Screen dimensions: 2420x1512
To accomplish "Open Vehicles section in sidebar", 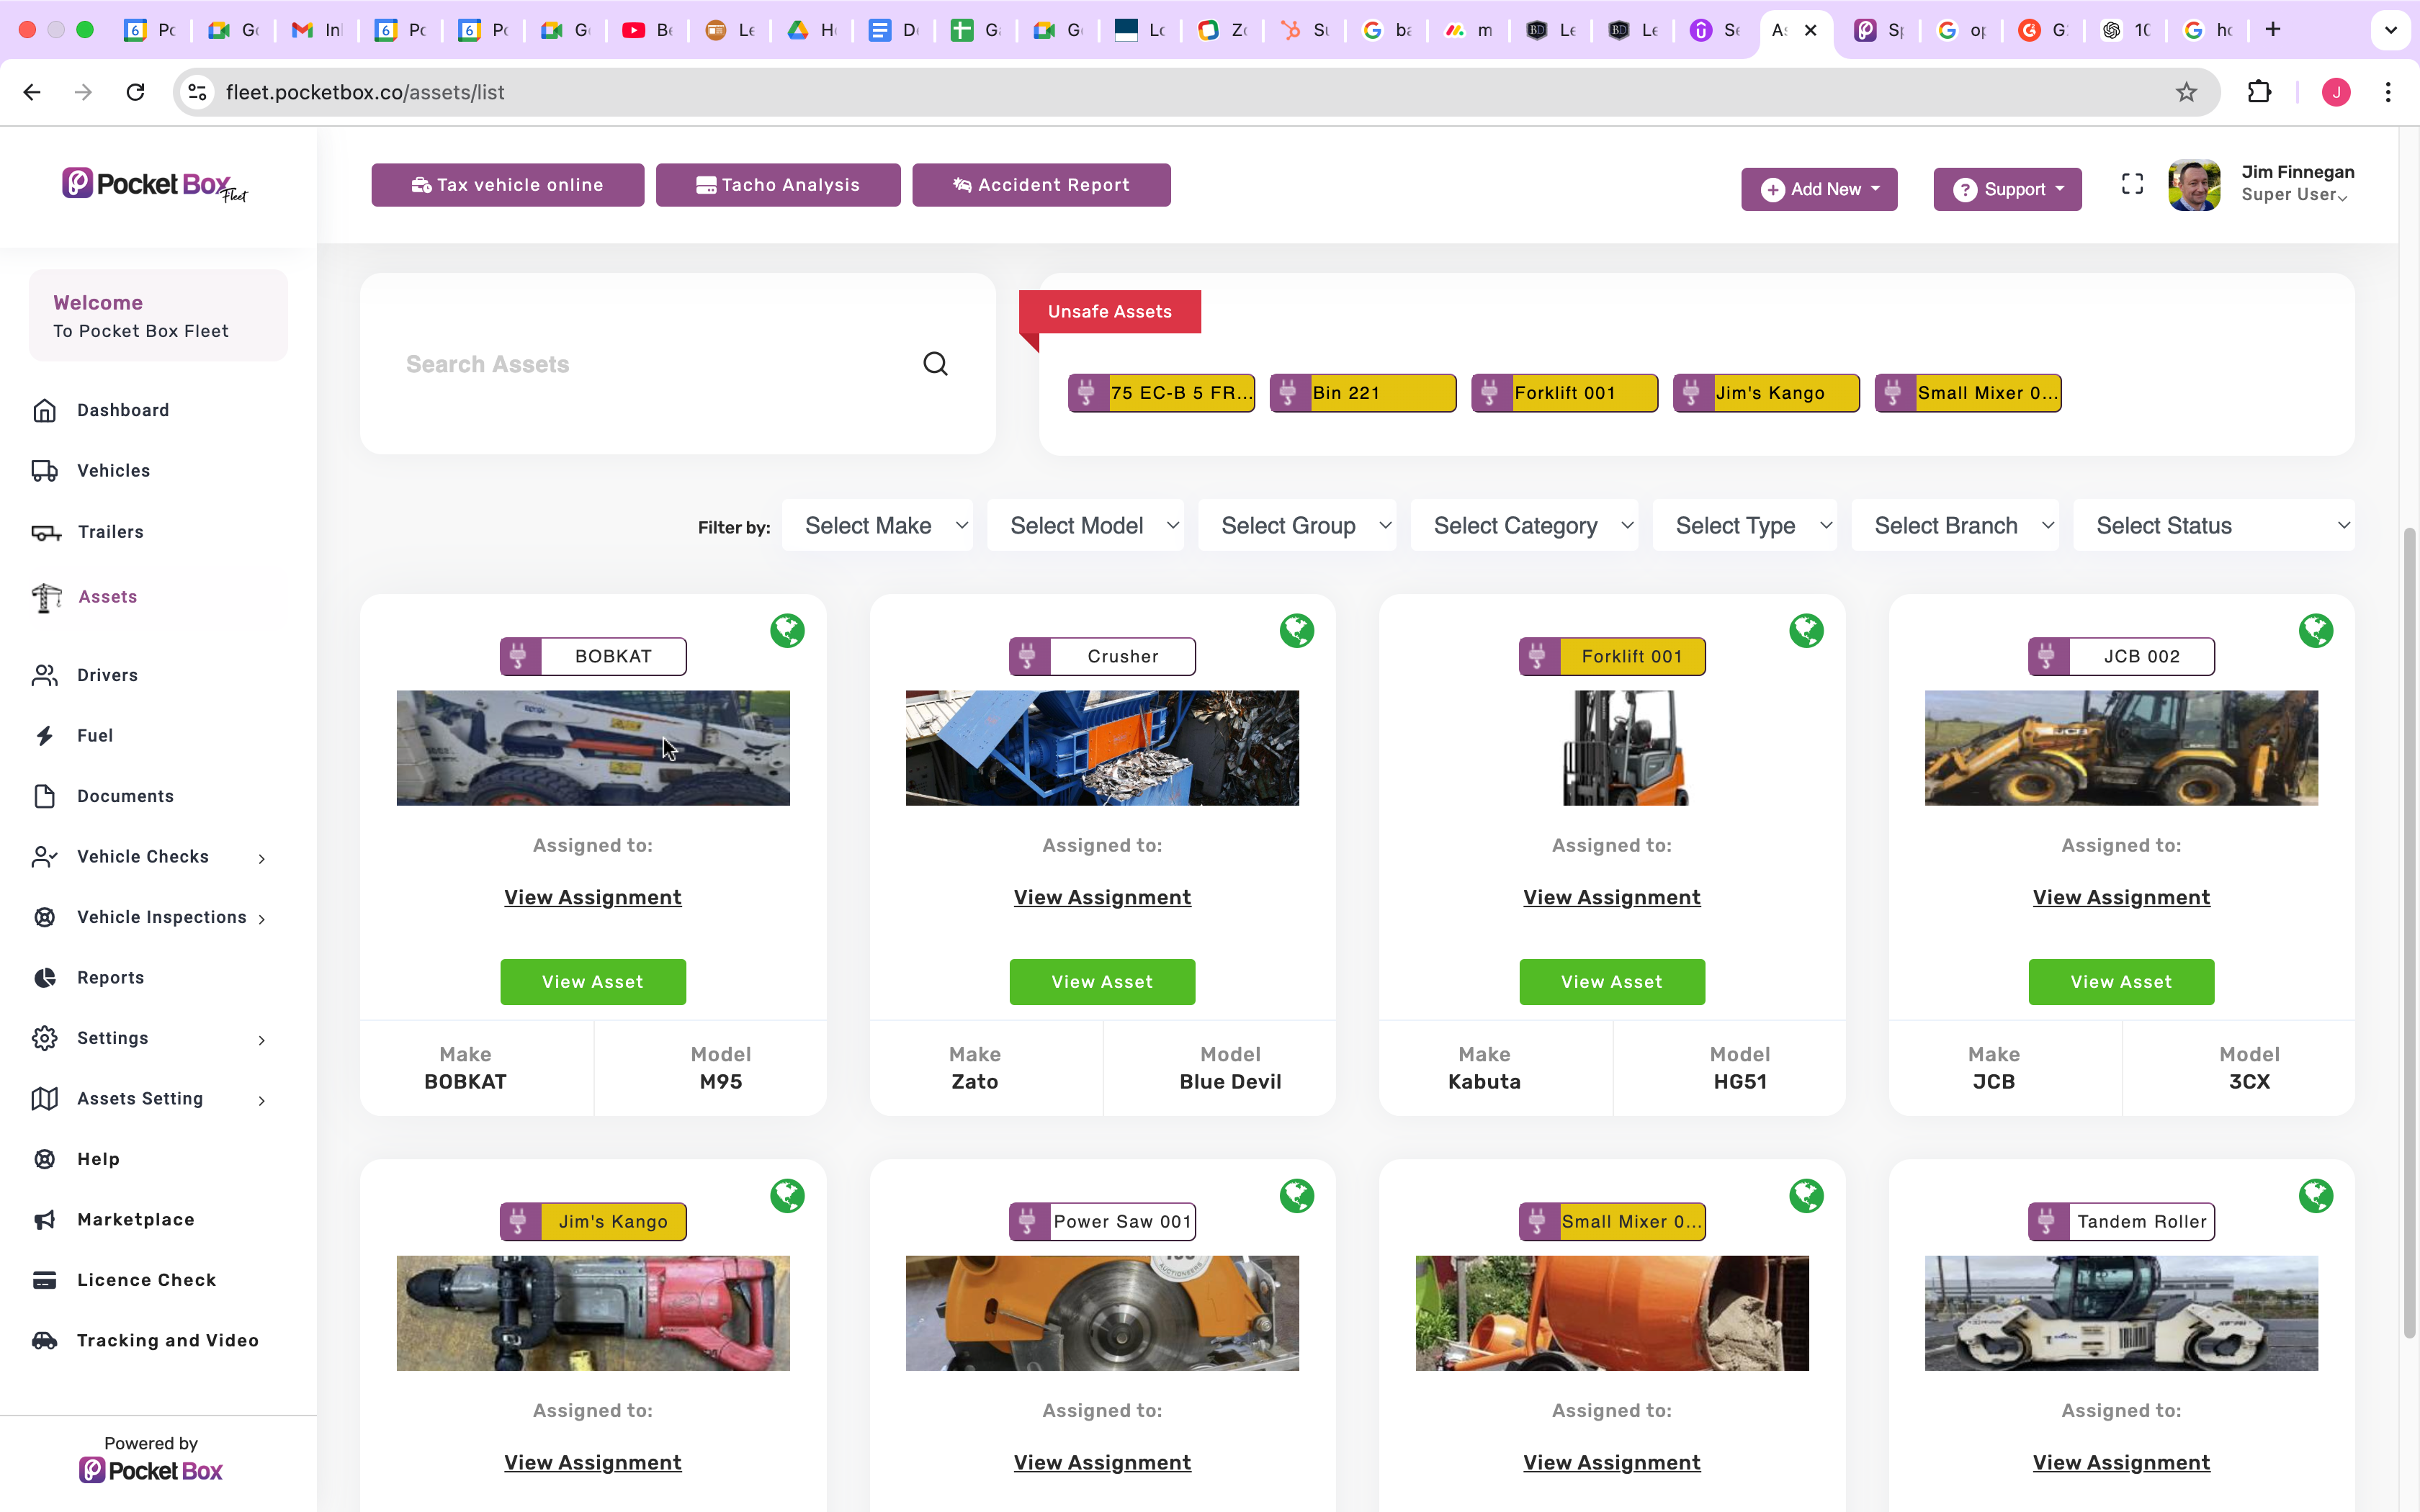I will click(113, 470).
